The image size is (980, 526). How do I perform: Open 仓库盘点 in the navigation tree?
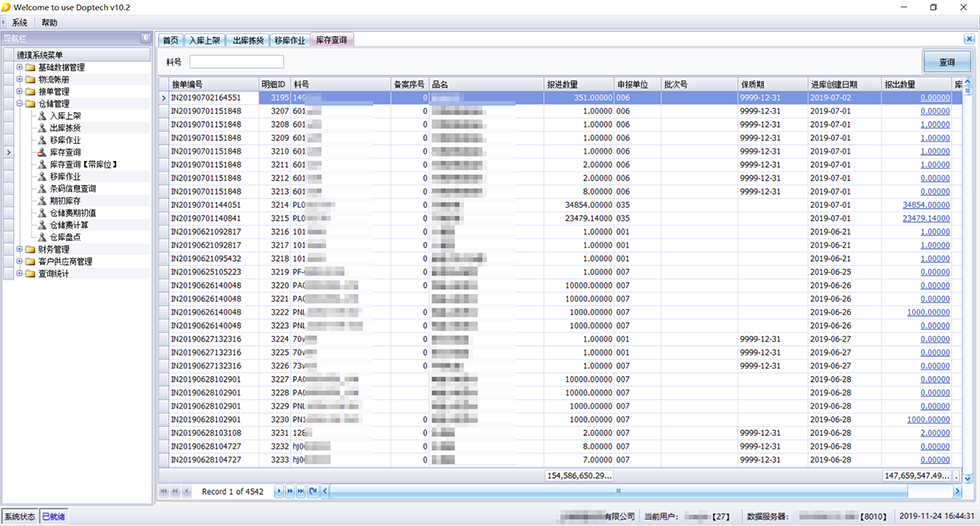pos(66,237)
